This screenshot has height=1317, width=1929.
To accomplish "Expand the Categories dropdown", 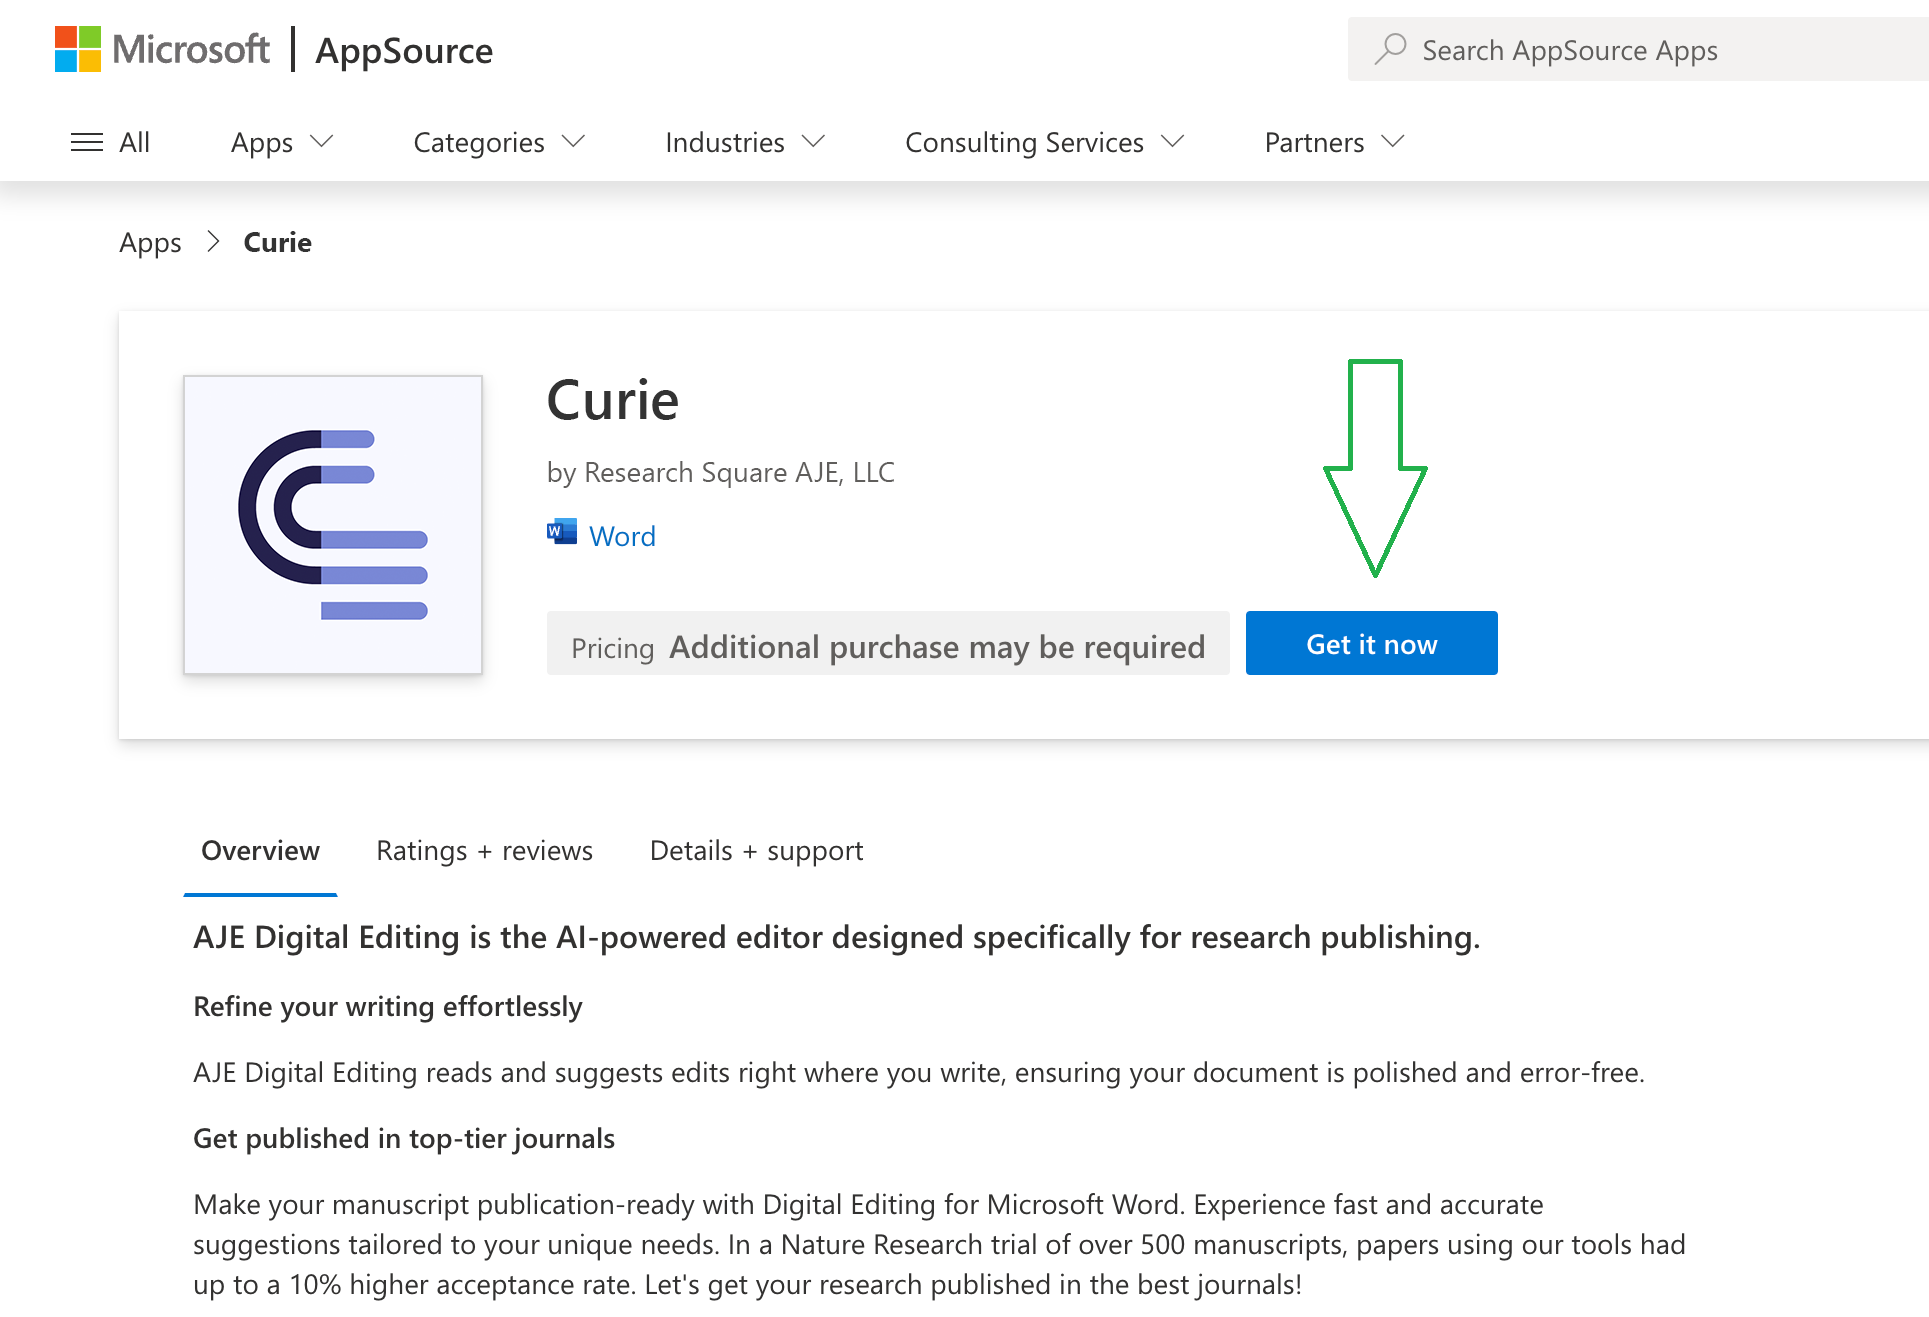I will 499,142.
